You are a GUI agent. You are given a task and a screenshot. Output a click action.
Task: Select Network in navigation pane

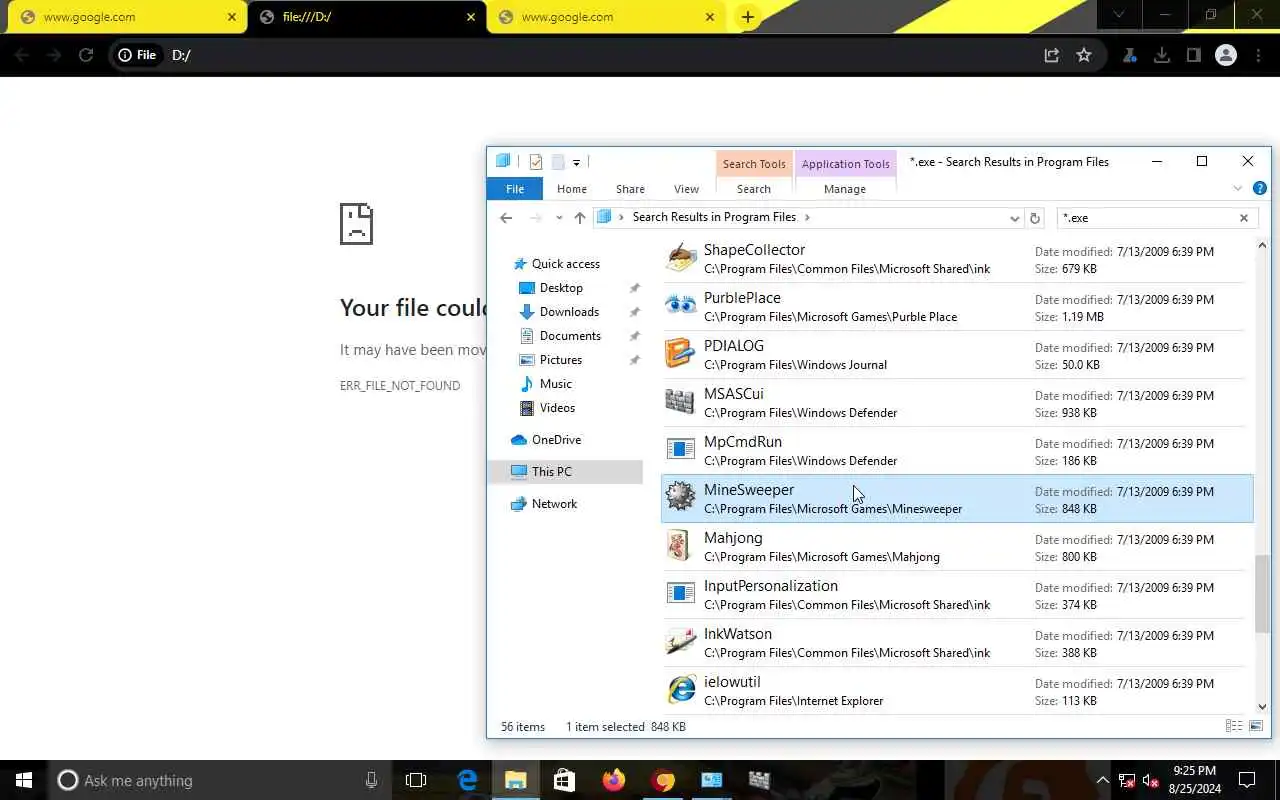pyautogui.click(x=554, y=504)
